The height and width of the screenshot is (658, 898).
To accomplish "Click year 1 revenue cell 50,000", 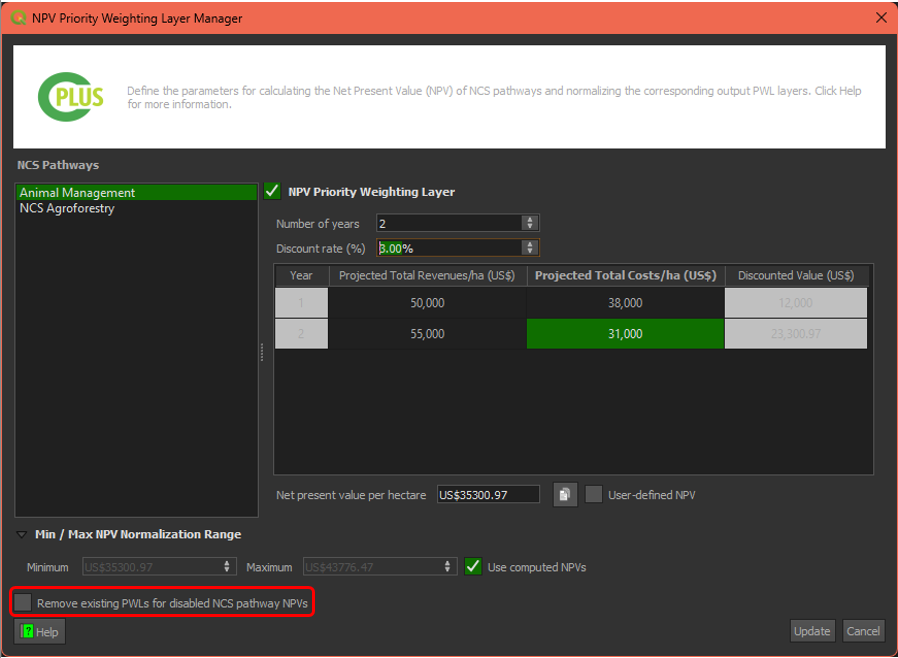I will coord(427,303).
